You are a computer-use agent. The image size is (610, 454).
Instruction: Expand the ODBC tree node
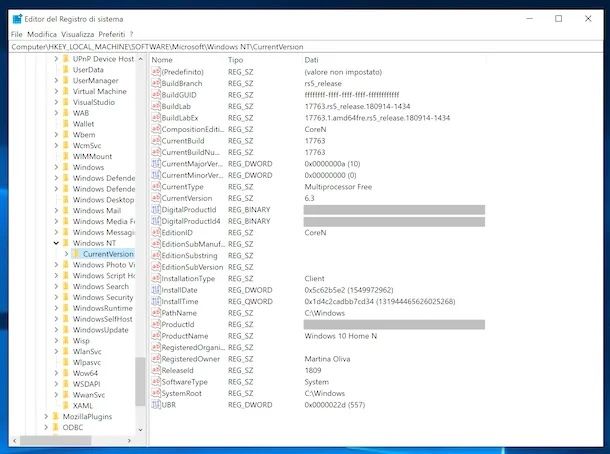pyautogui.click(x=46, y=427)
